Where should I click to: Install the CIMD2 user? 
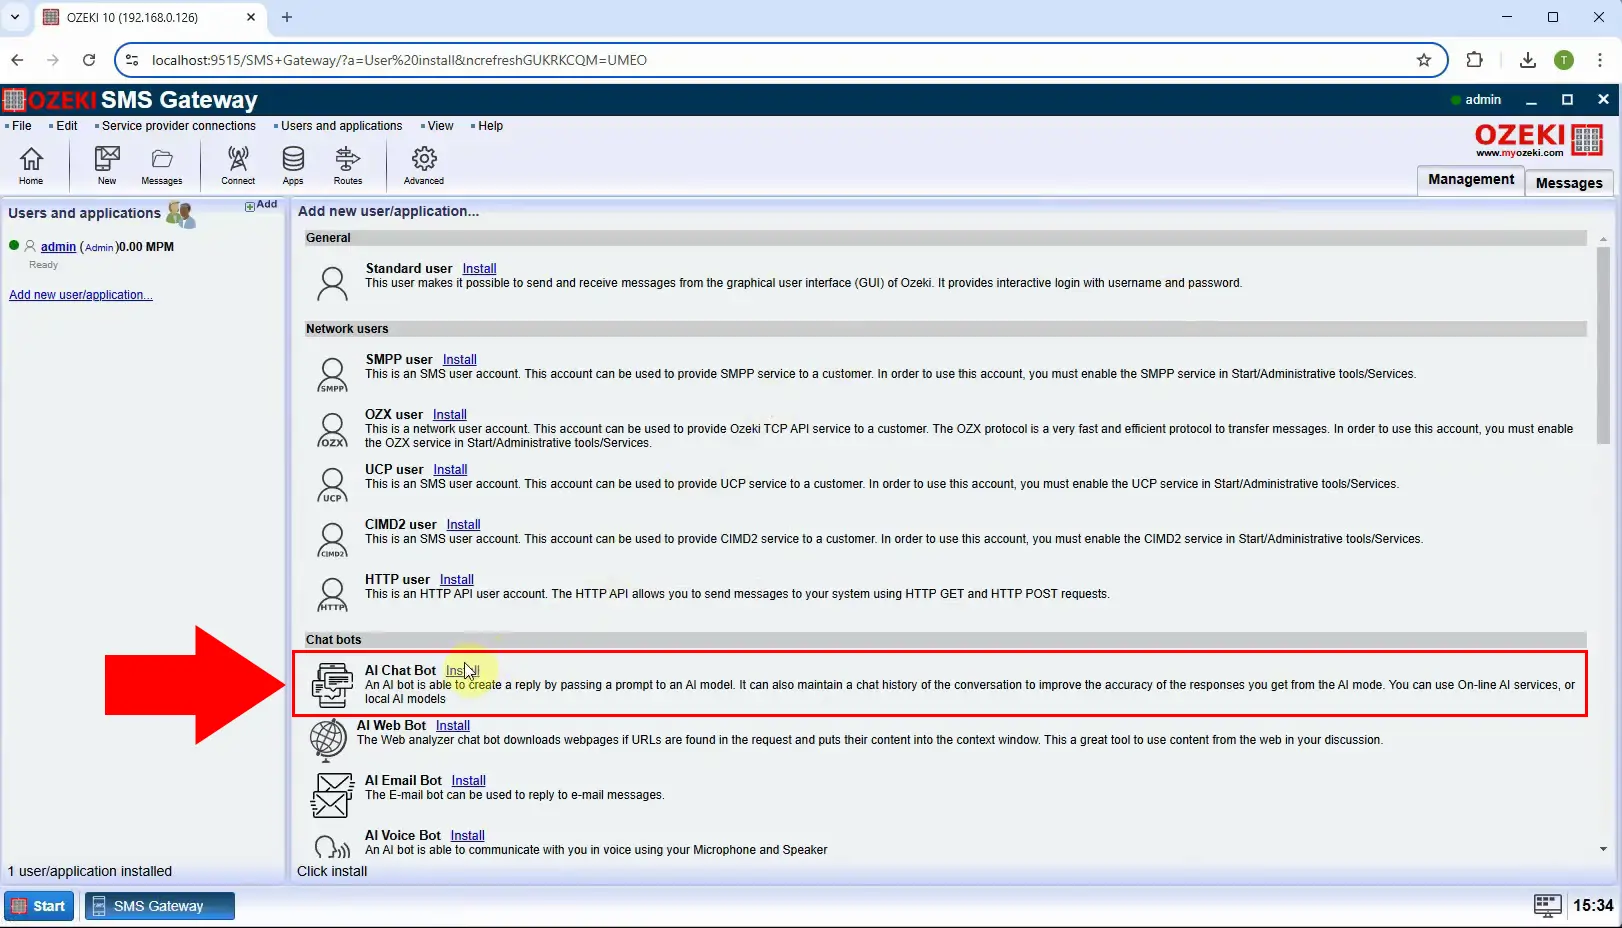pos(463,525)
